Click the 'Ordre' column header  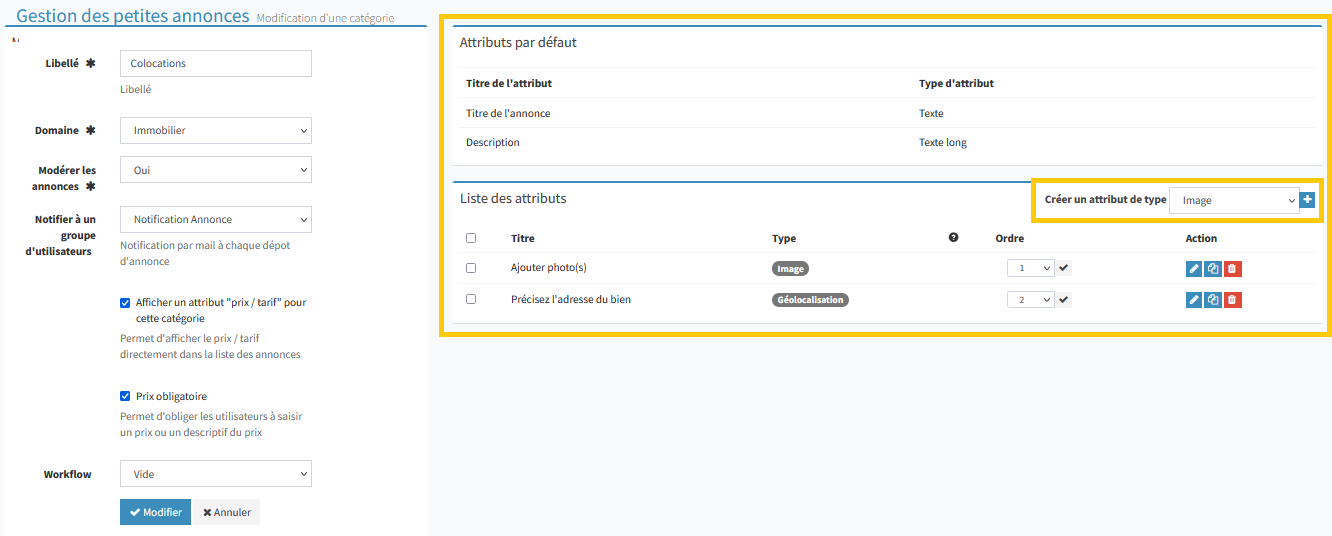[1010, 238]
